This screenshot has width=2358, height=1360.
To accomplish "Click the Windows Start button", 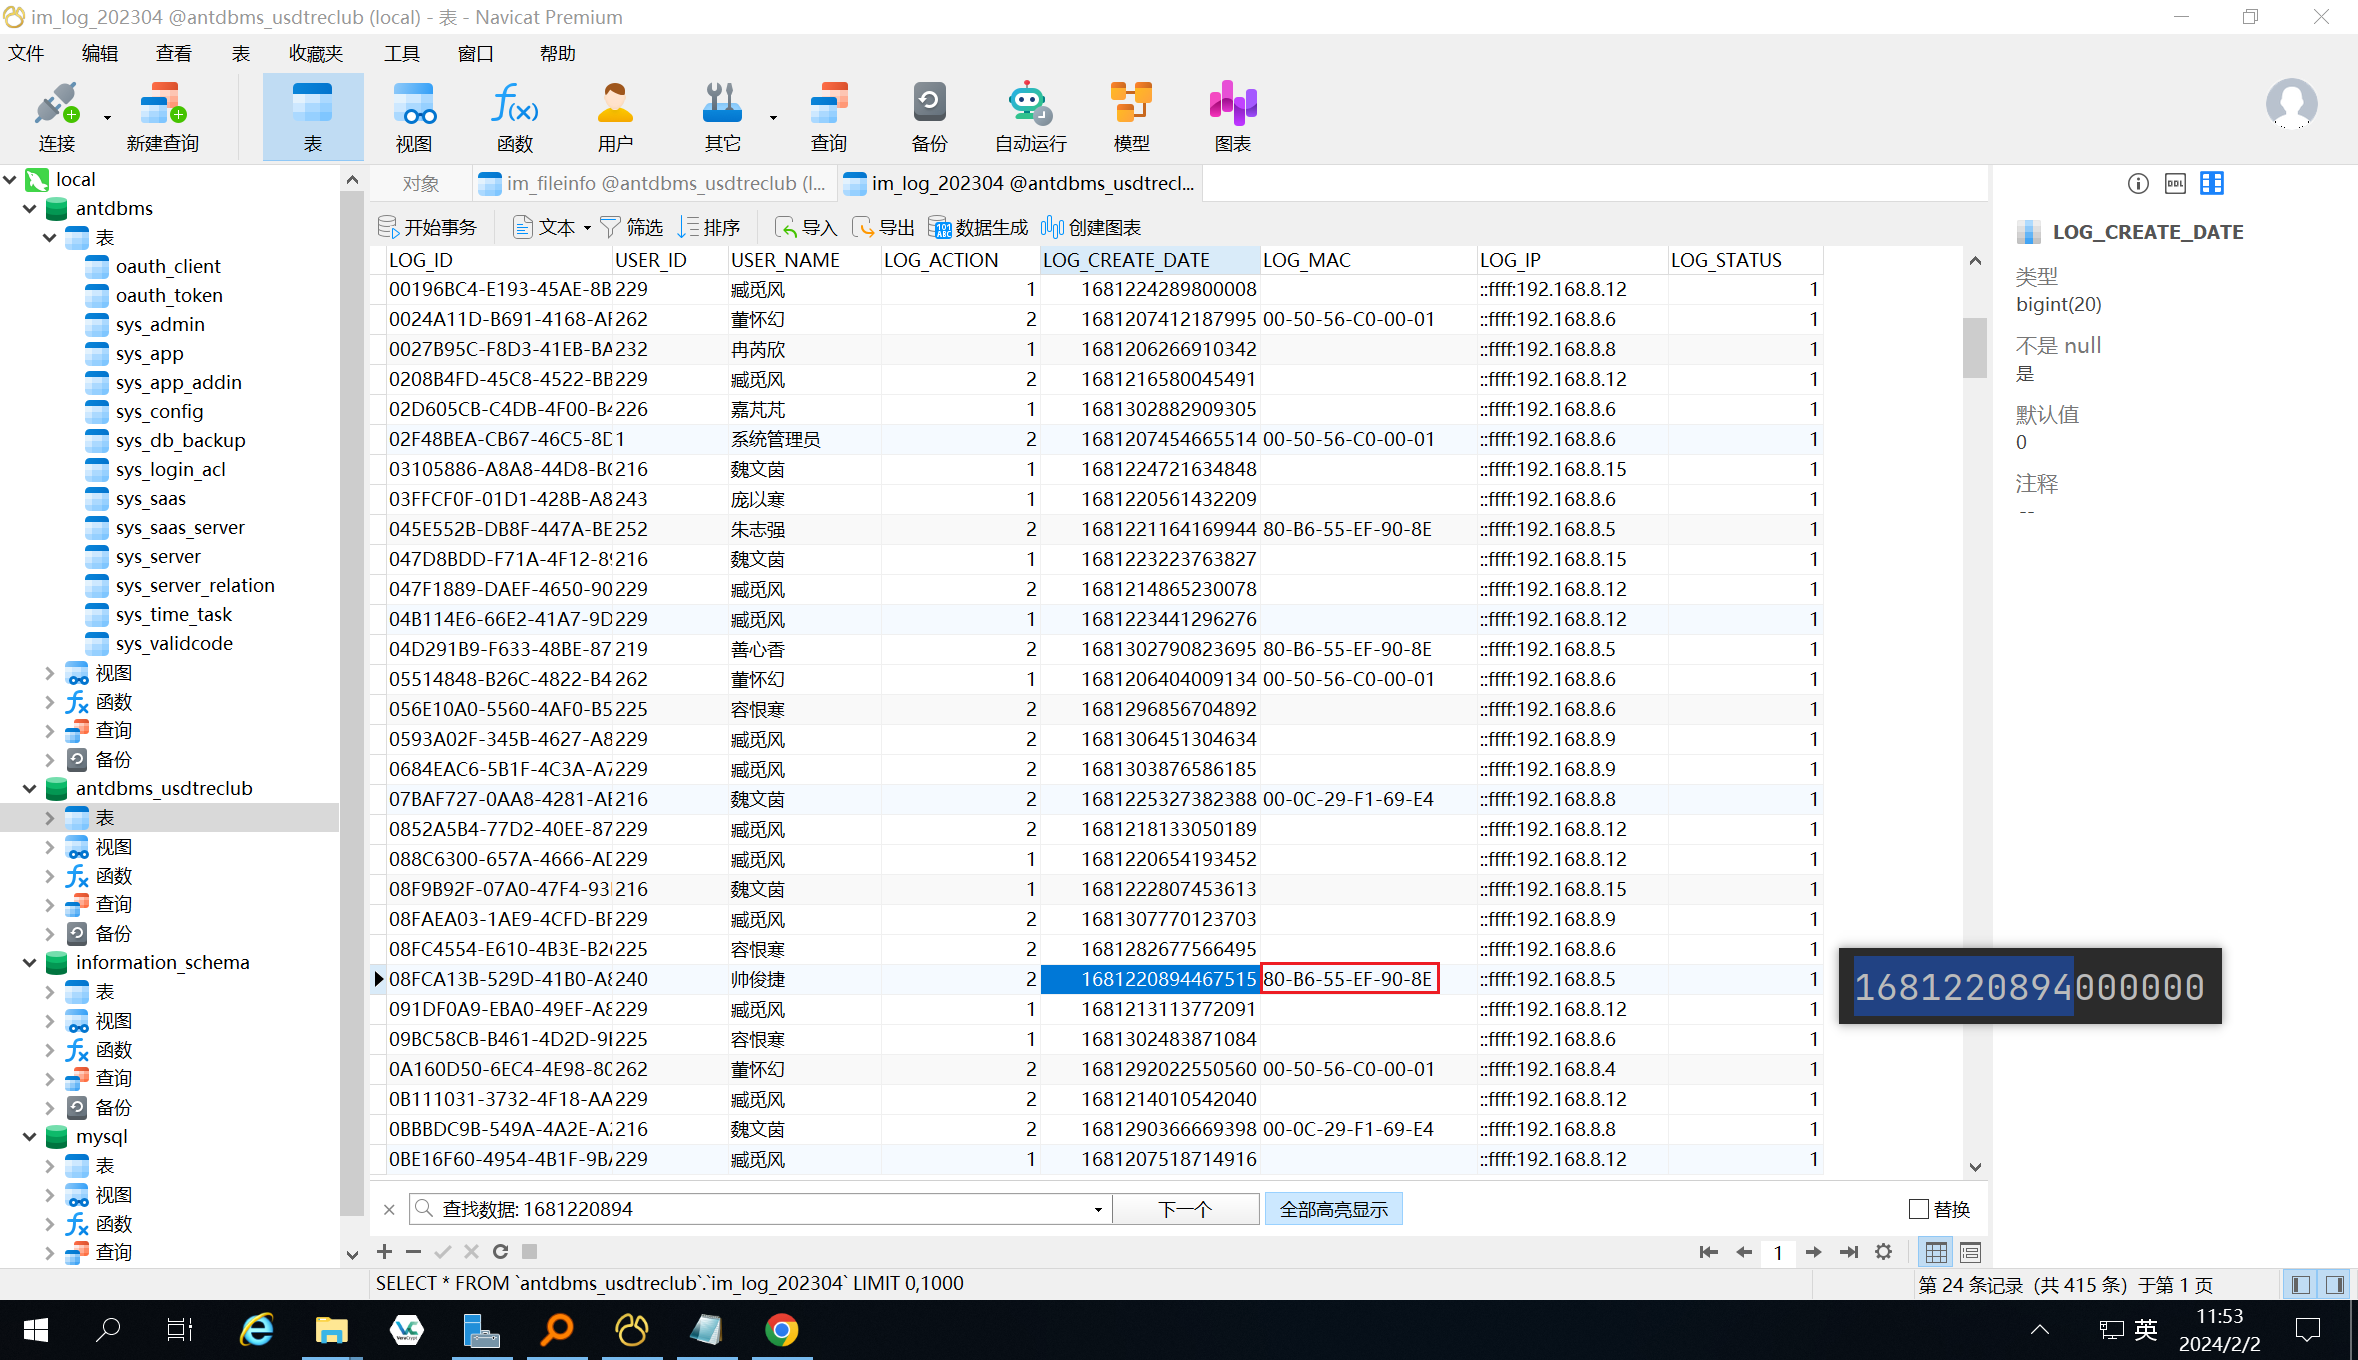I will click(36, 1330).
